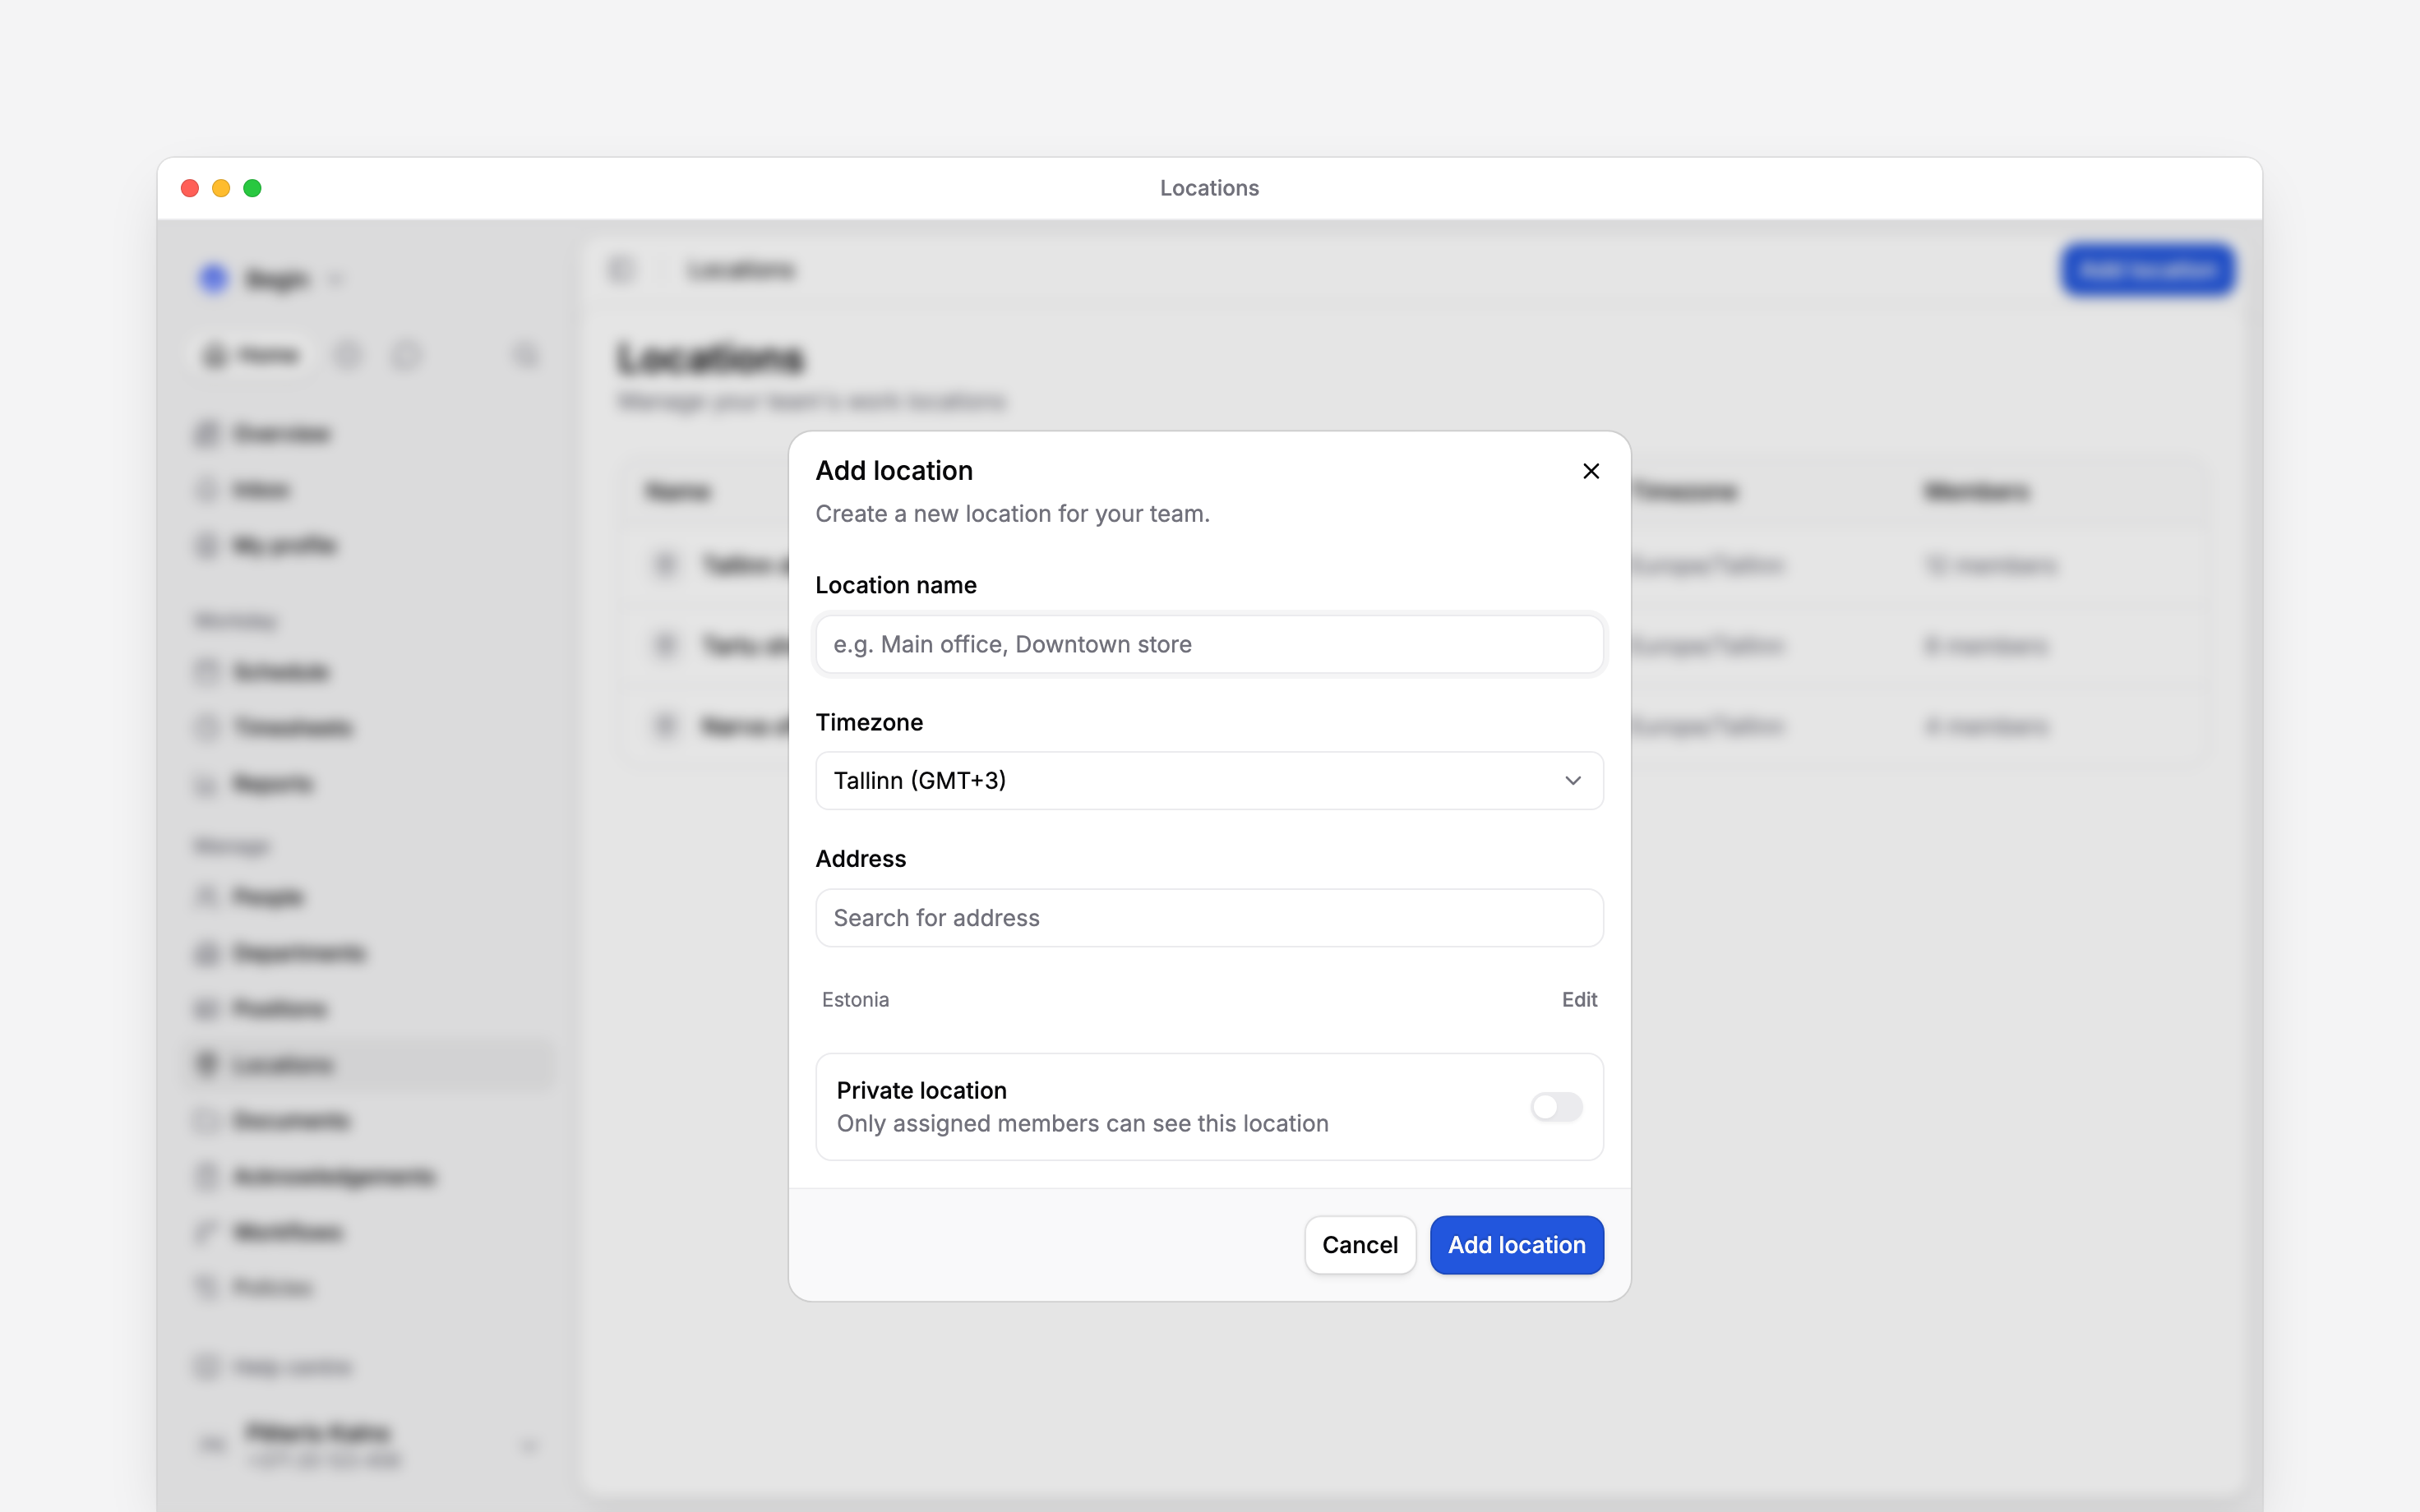Open the Timezone dropdown
Screen dimensions: 2420x1512
pyautogui.click(x=1209, y=780)
